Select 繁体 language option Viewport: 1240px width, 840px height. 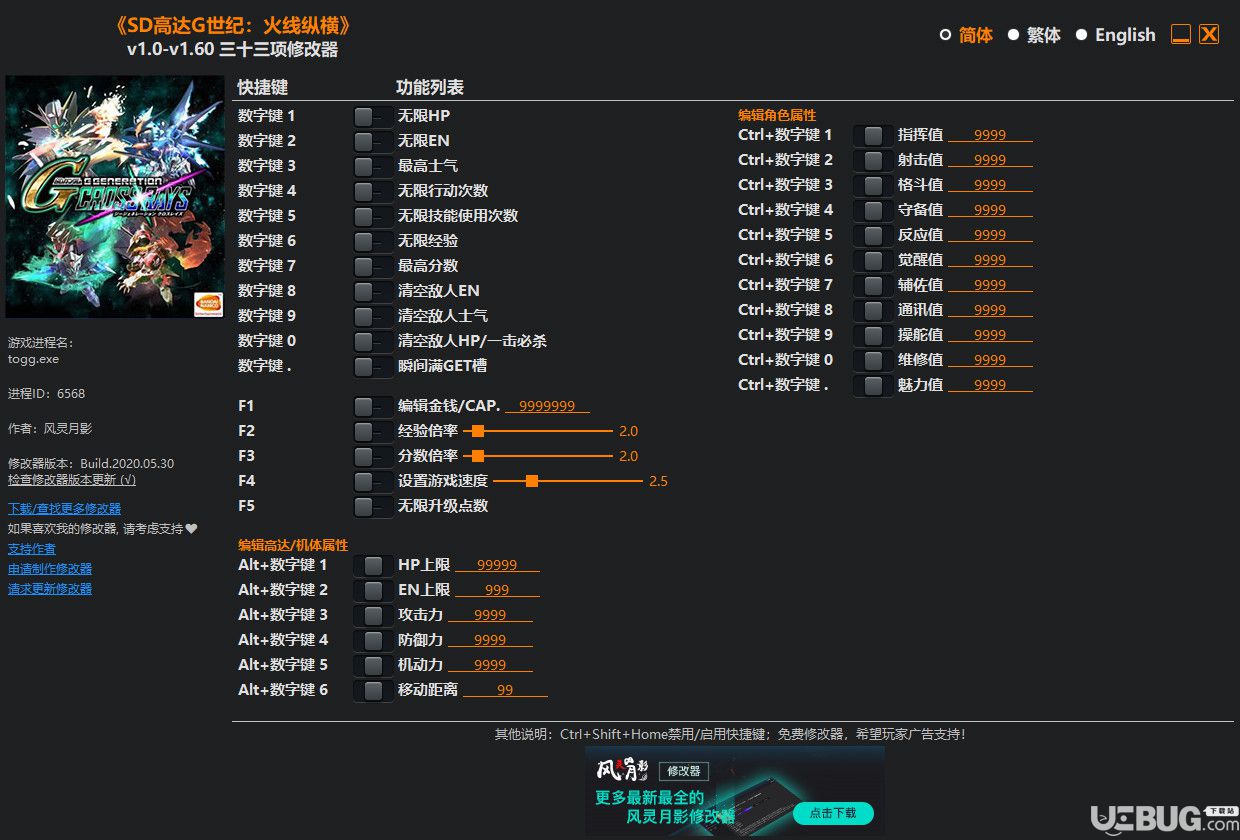coord(1034,35)
